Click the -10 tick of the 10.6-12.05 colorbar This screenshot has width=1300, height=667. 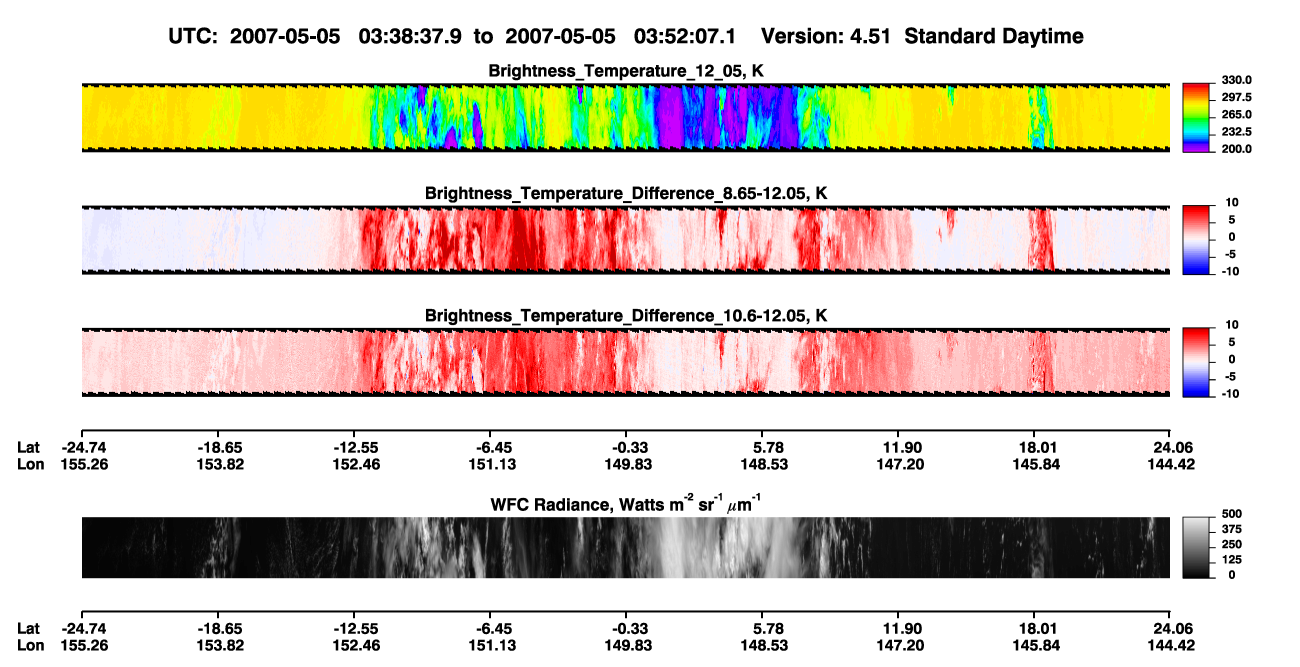click(1232, 394)
